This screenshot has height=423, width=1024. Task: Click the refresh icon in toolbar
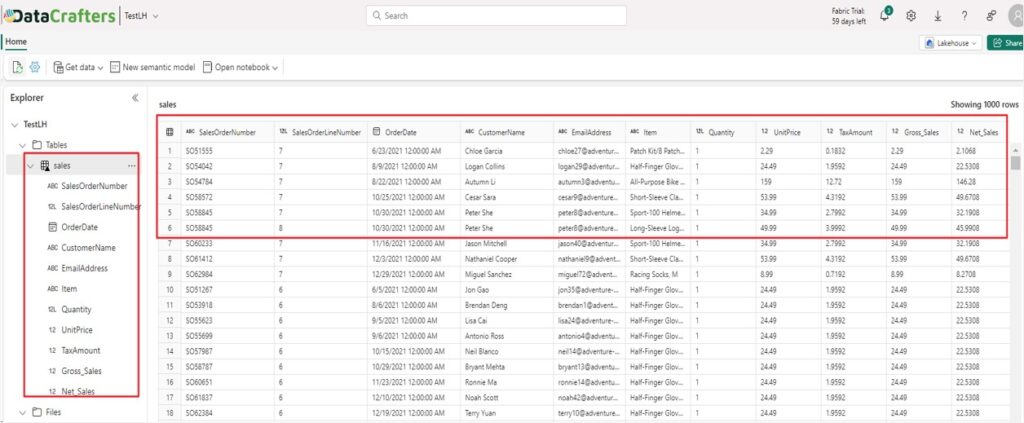click(x=19, y=67)
